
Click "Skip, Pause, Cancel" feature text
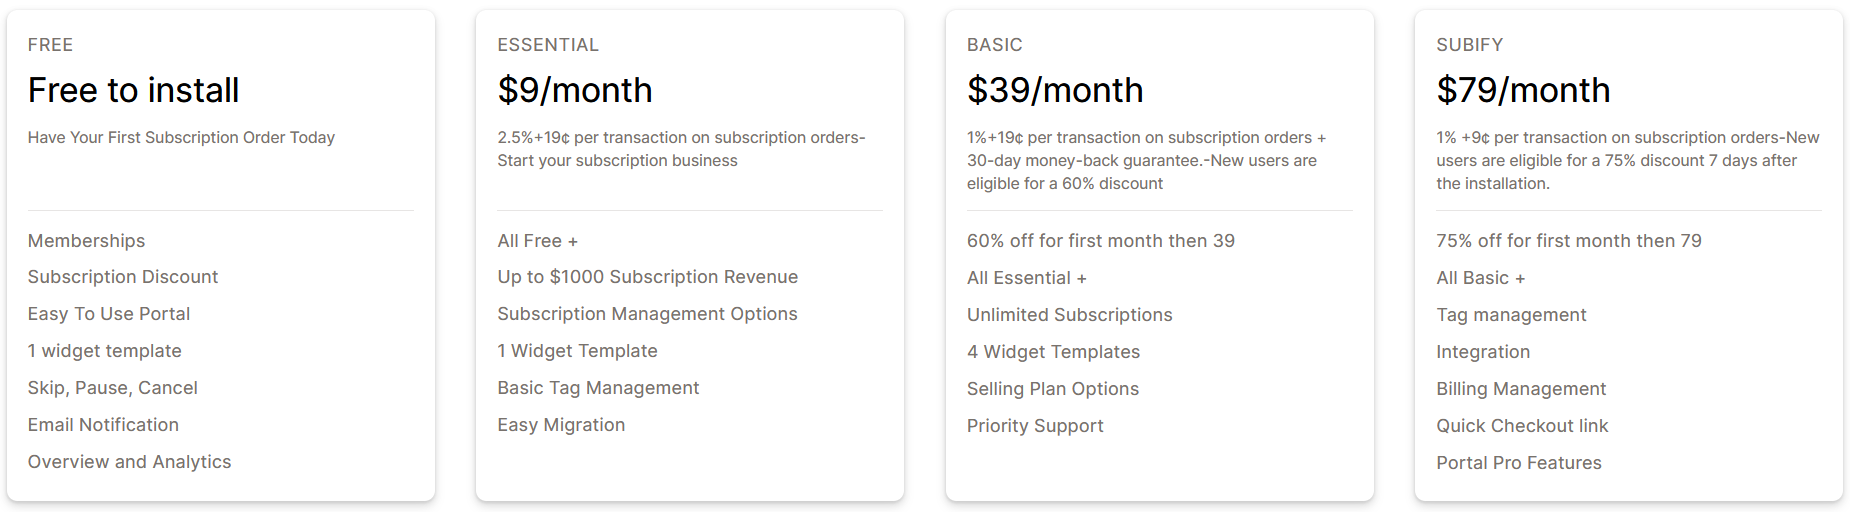click(112, 388)
